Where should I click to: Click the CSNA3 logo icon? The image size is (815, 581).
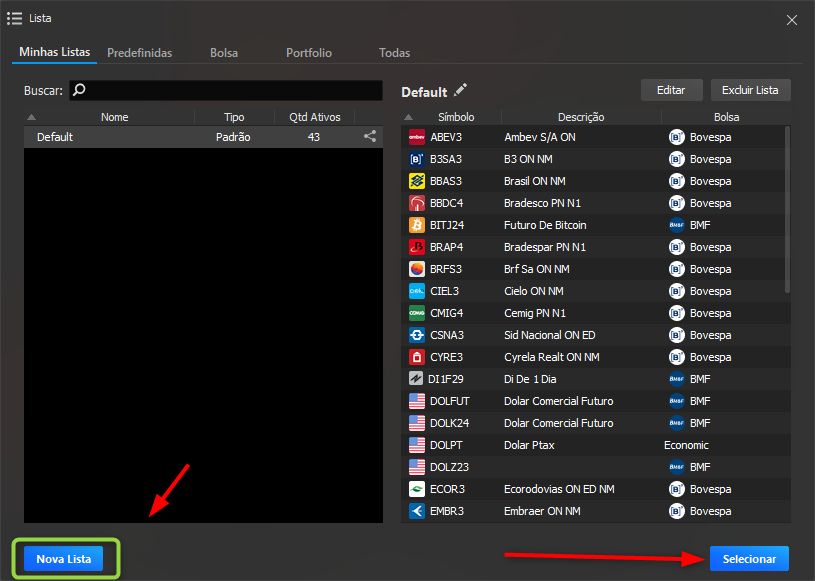tap(417, 335)
